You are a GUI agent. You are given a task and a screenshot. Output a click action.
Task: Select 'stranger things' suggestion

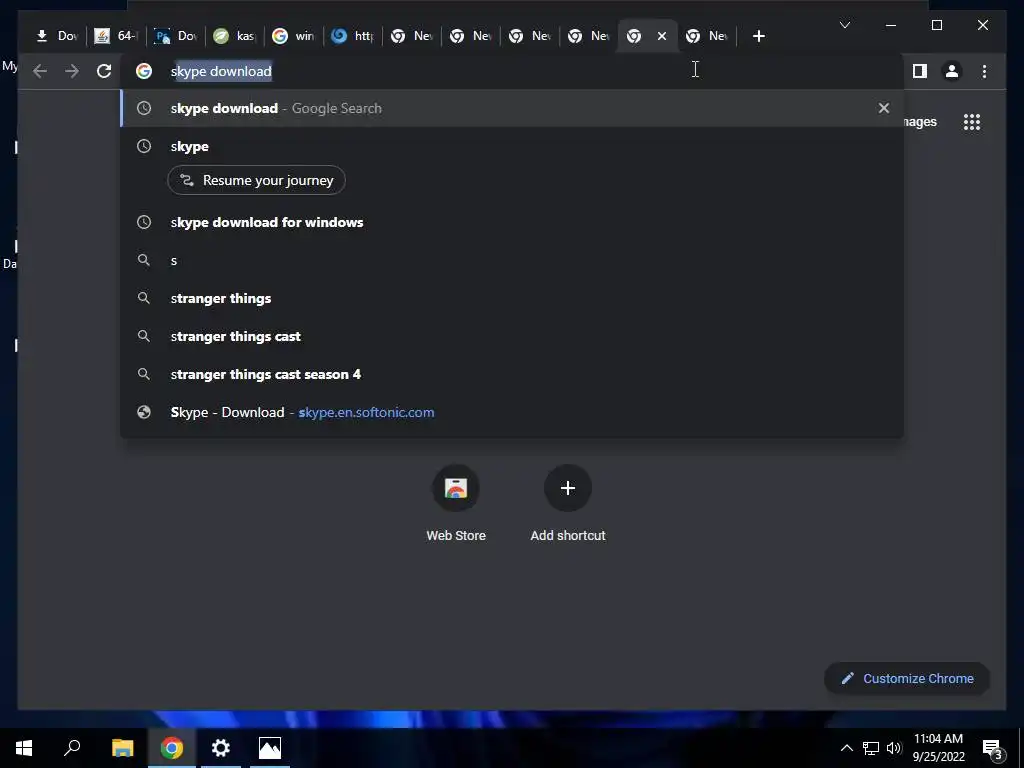(x=512, y=298)
